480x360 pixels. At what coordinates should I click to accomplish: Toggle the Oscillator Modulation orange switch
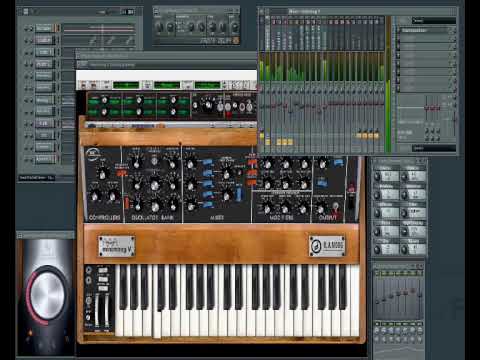(121, 173)
